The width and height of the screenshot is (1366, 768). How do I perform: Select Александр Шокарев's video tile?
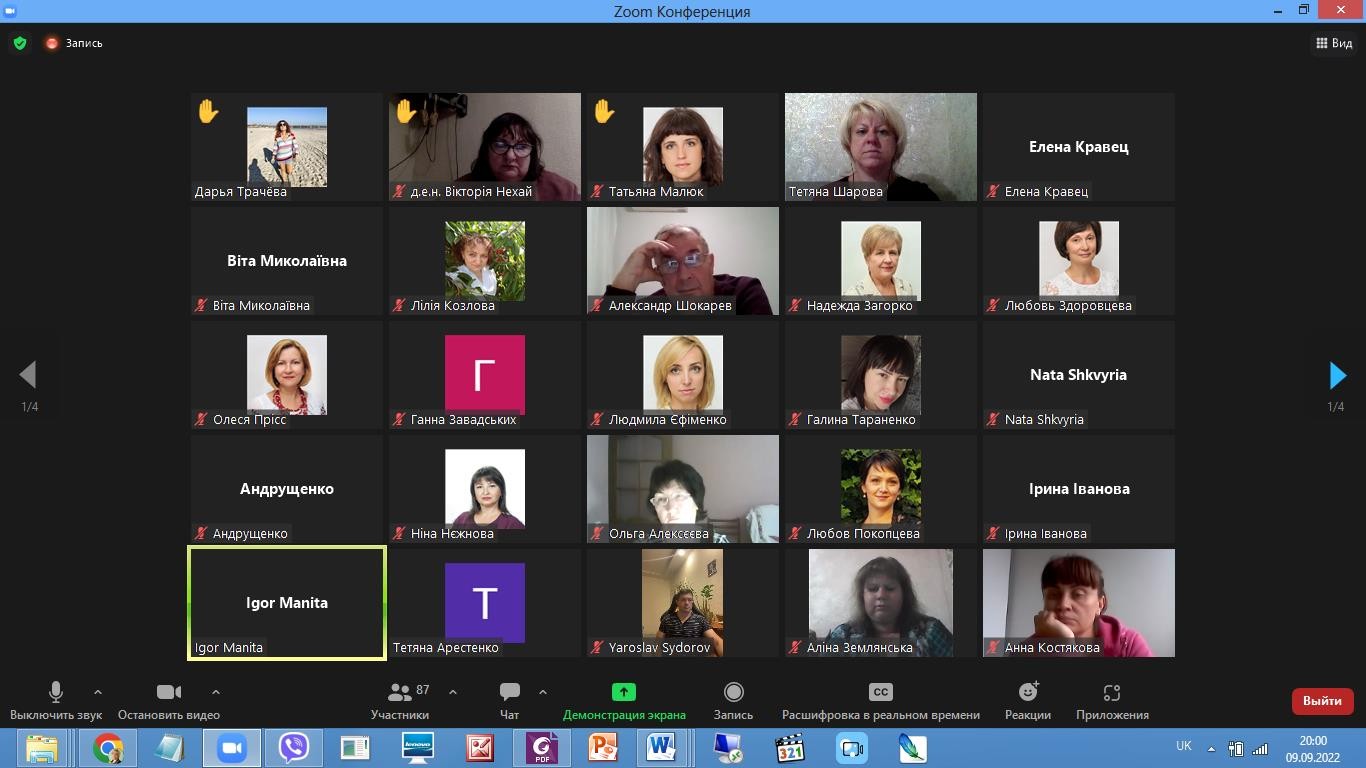tap(683, 261)
